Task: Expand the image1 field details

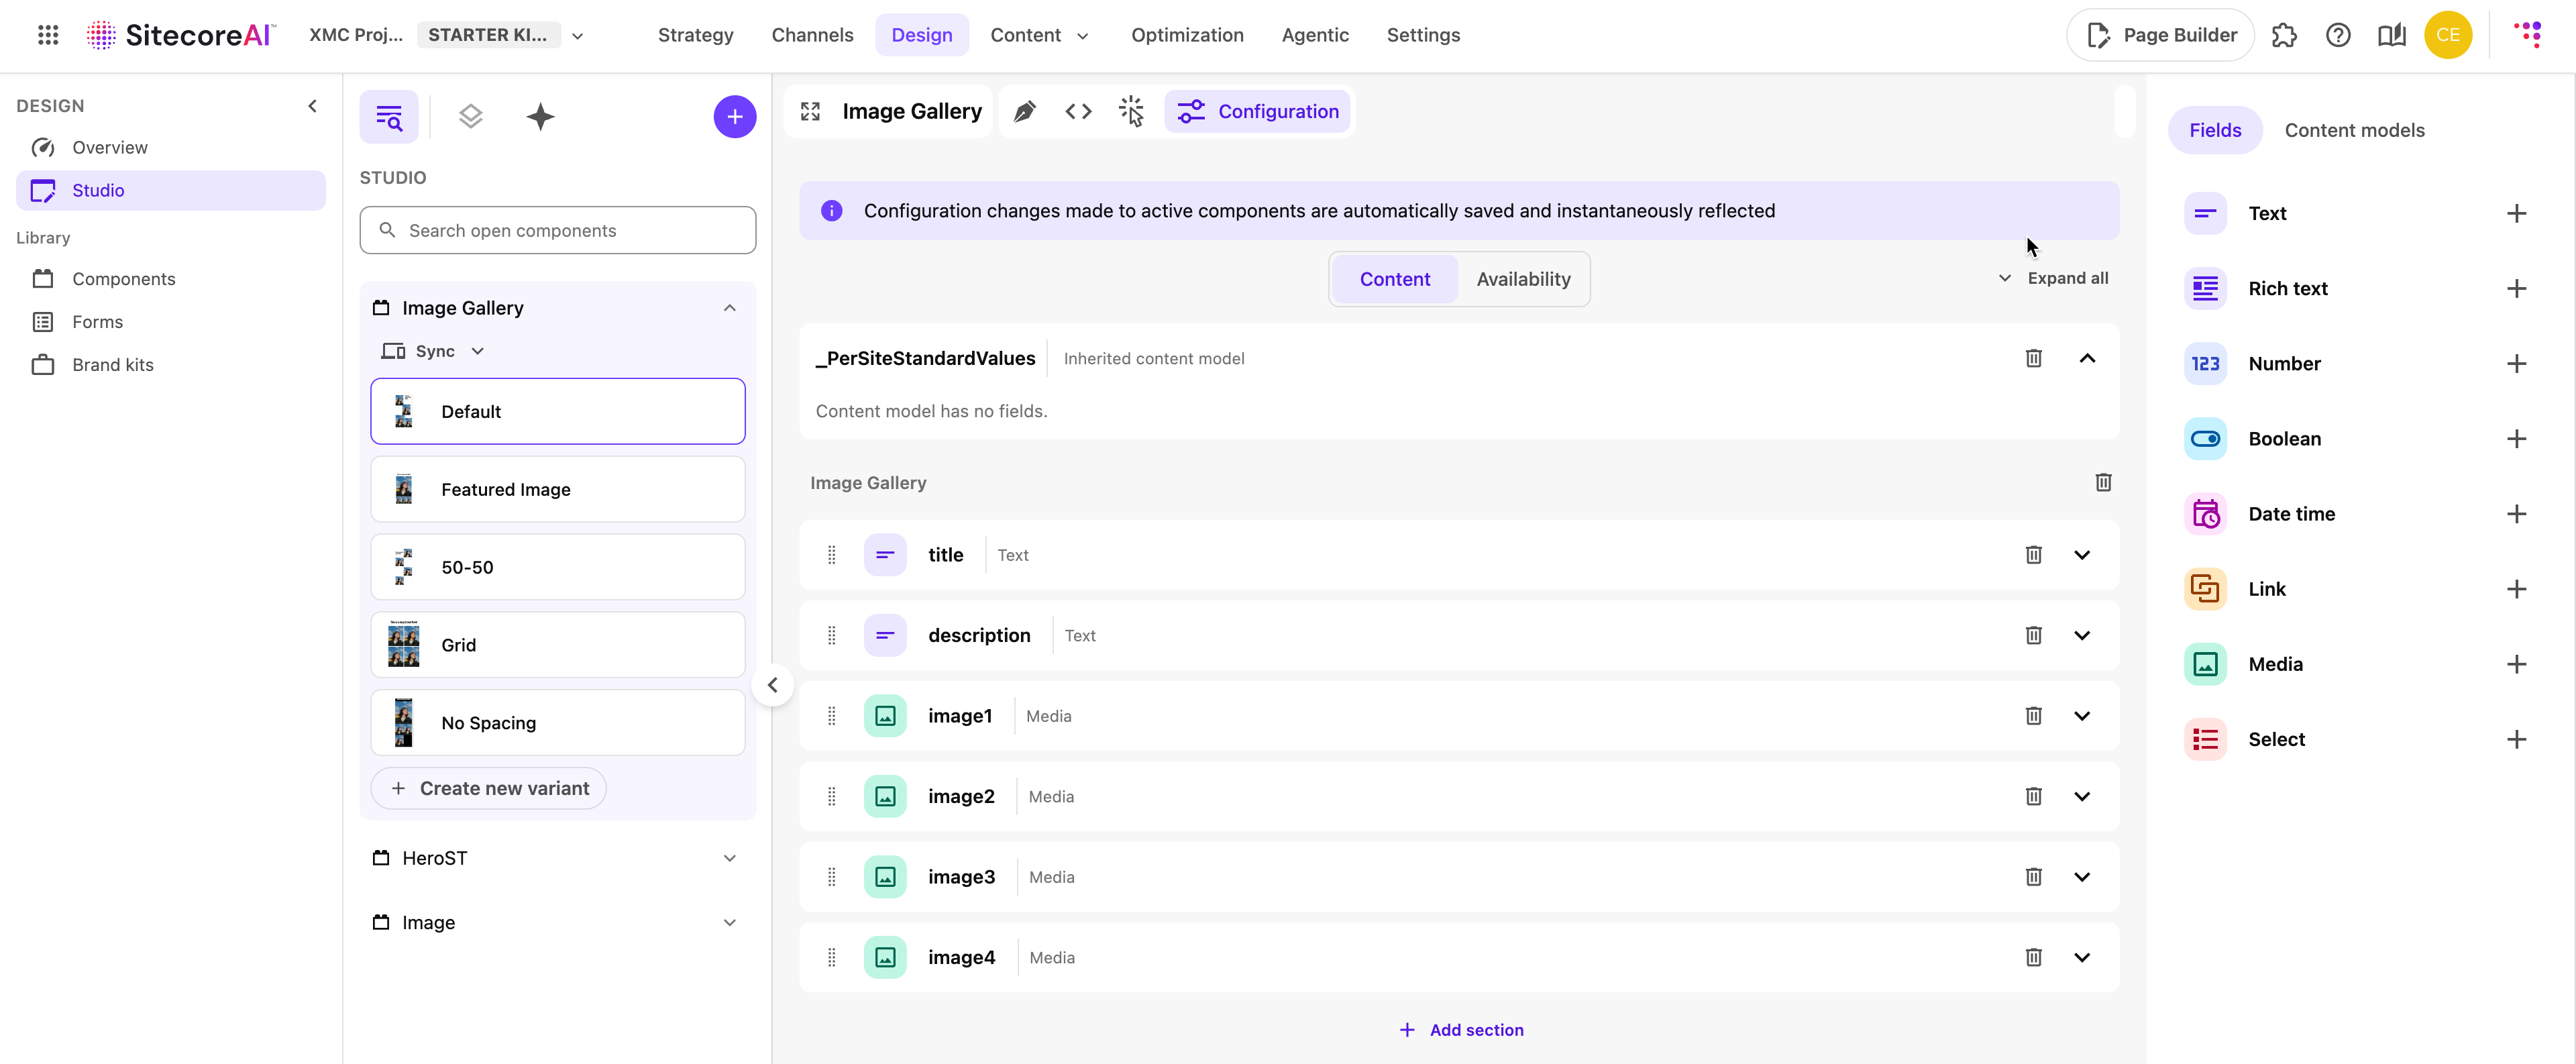Action: coord(2082,716)
